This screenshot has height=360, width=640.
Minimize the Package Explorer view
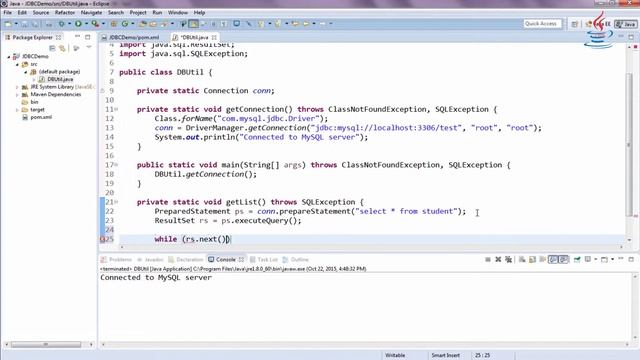click(77, 37)
